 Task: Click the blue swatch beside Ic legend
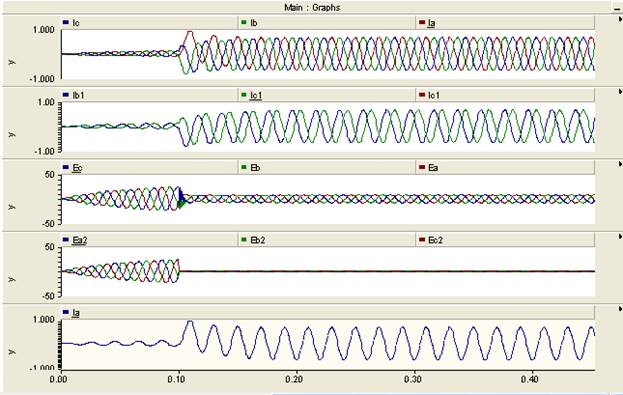click(x=66, y=23)
